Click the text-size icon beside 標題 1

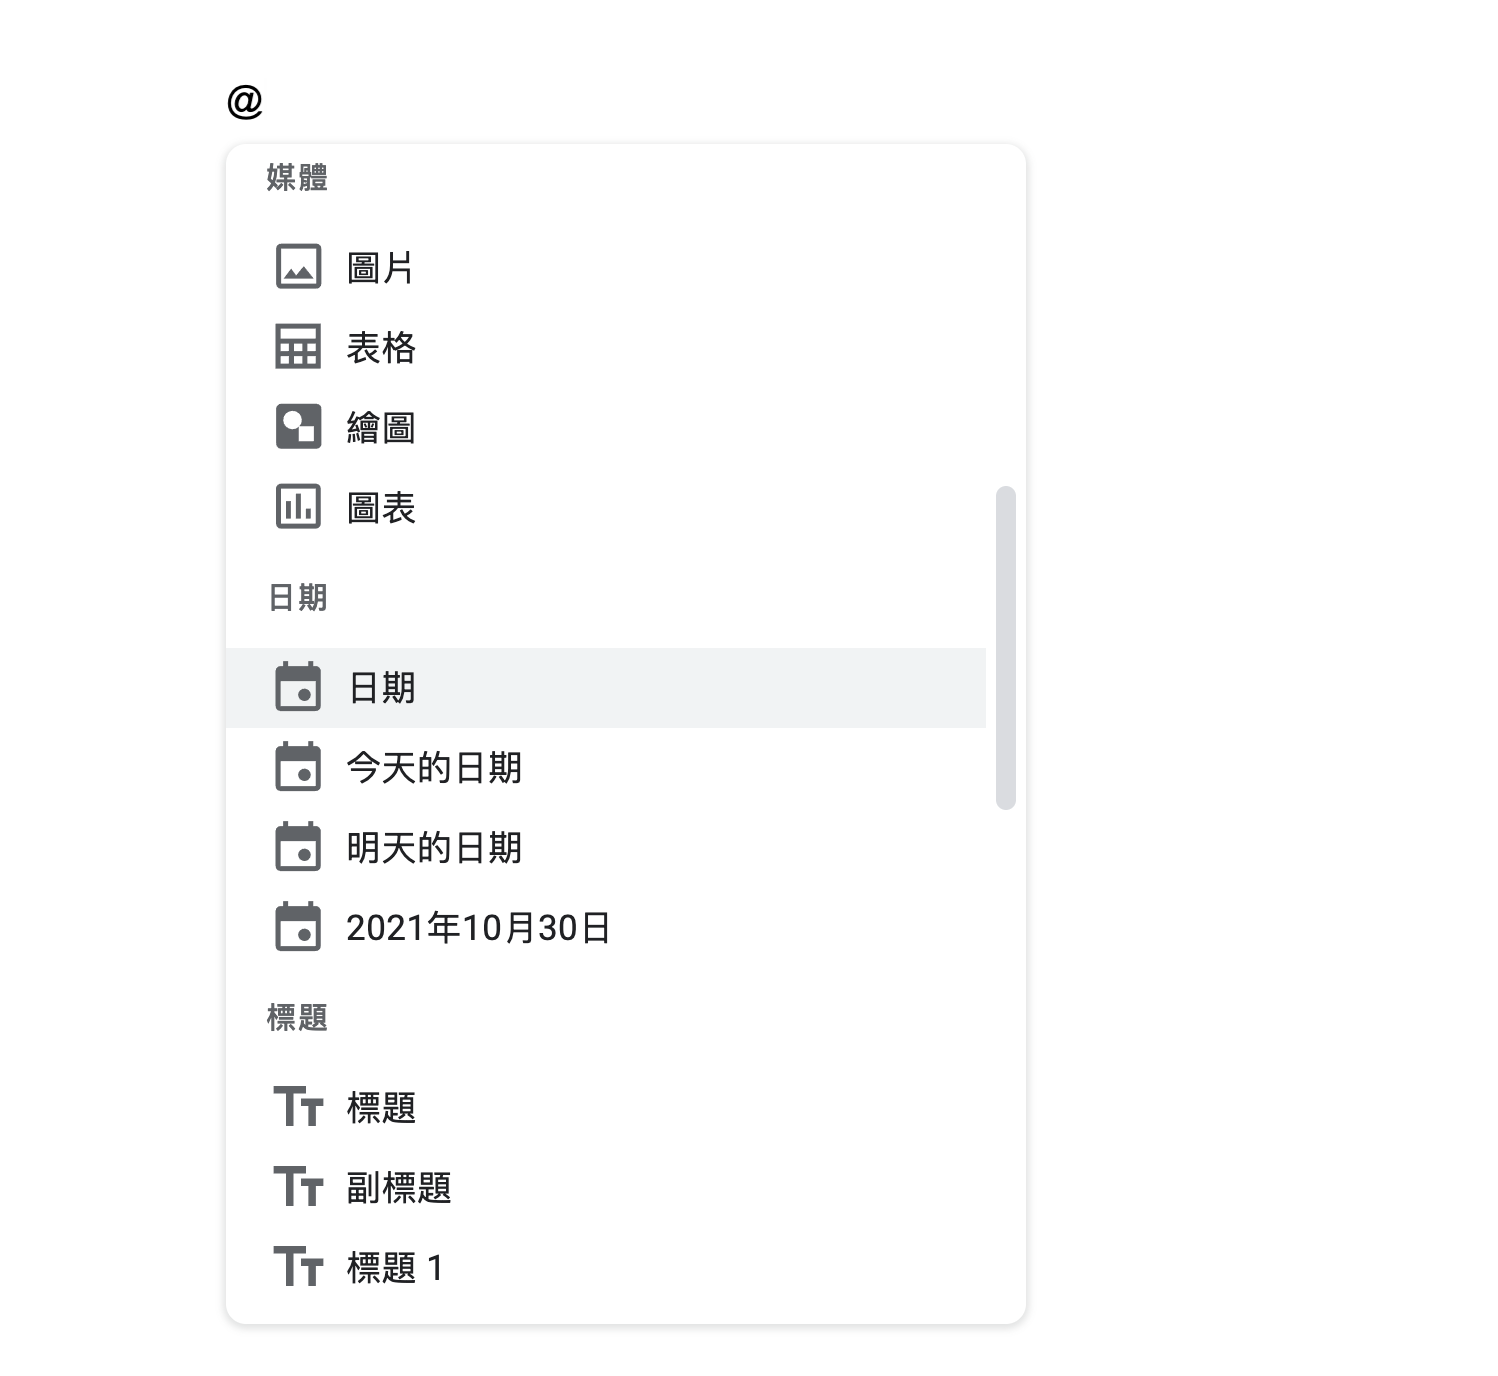tap(298, 1267)
